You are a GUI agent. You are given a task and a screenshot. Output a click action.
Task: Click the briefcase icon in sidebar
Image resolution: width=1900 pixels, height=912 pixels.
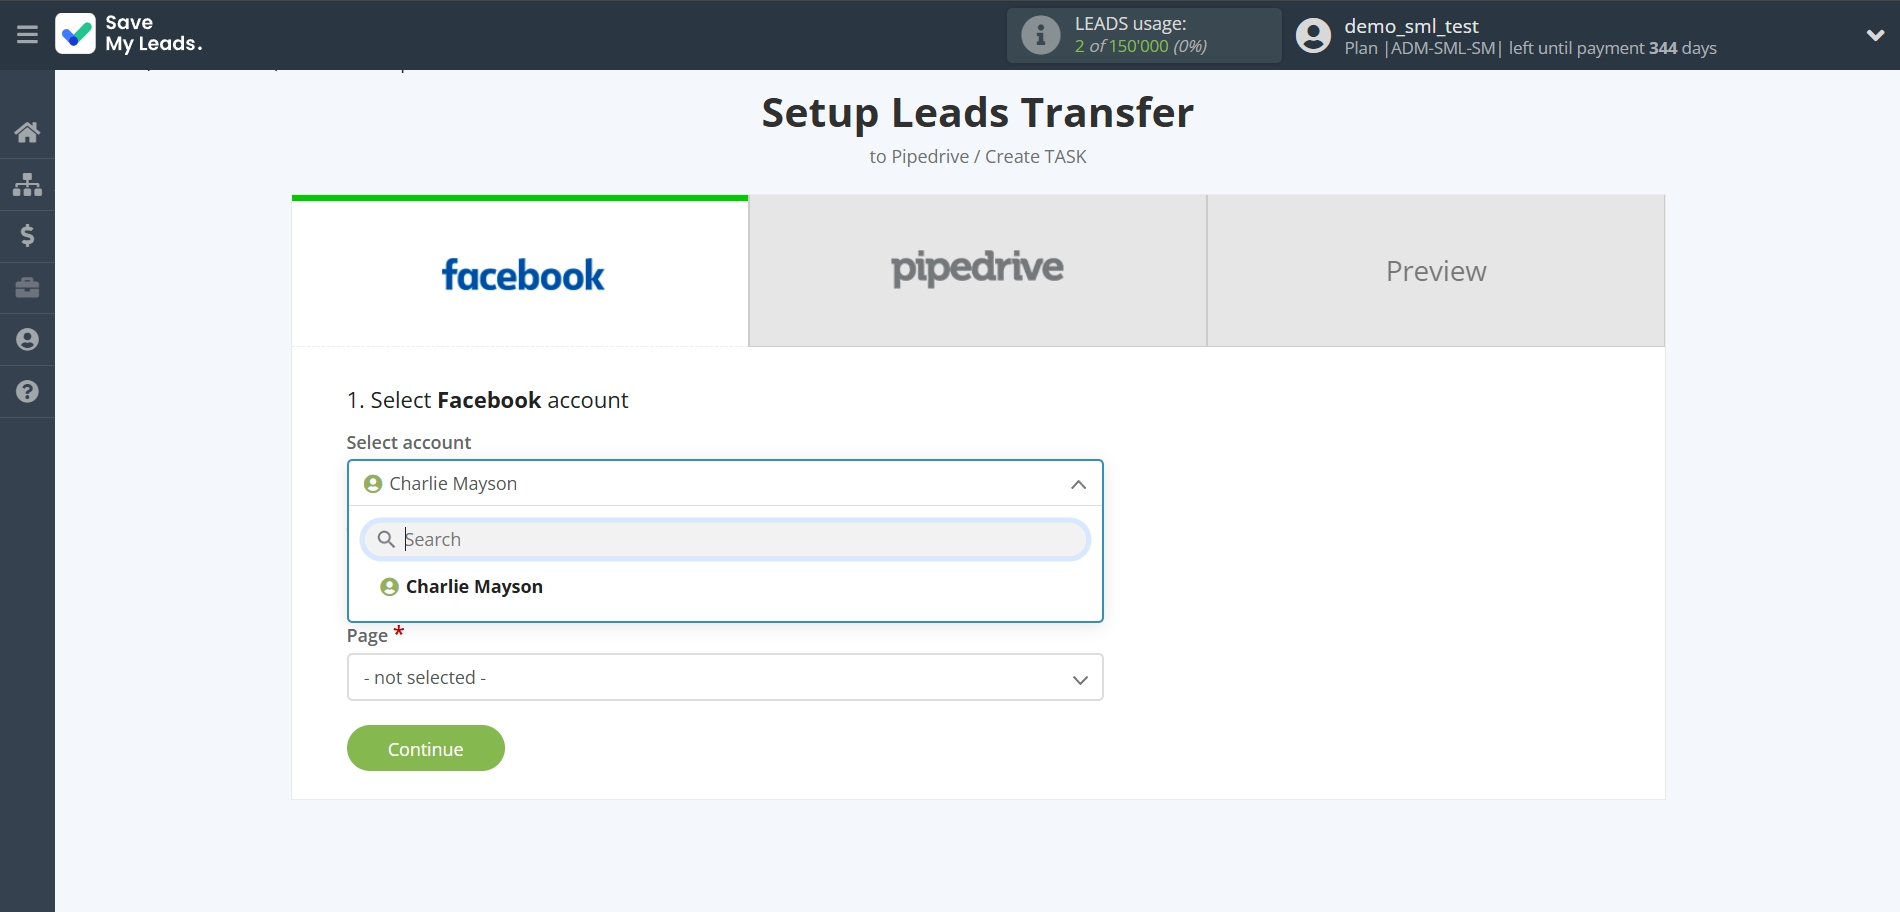[27, 288]
